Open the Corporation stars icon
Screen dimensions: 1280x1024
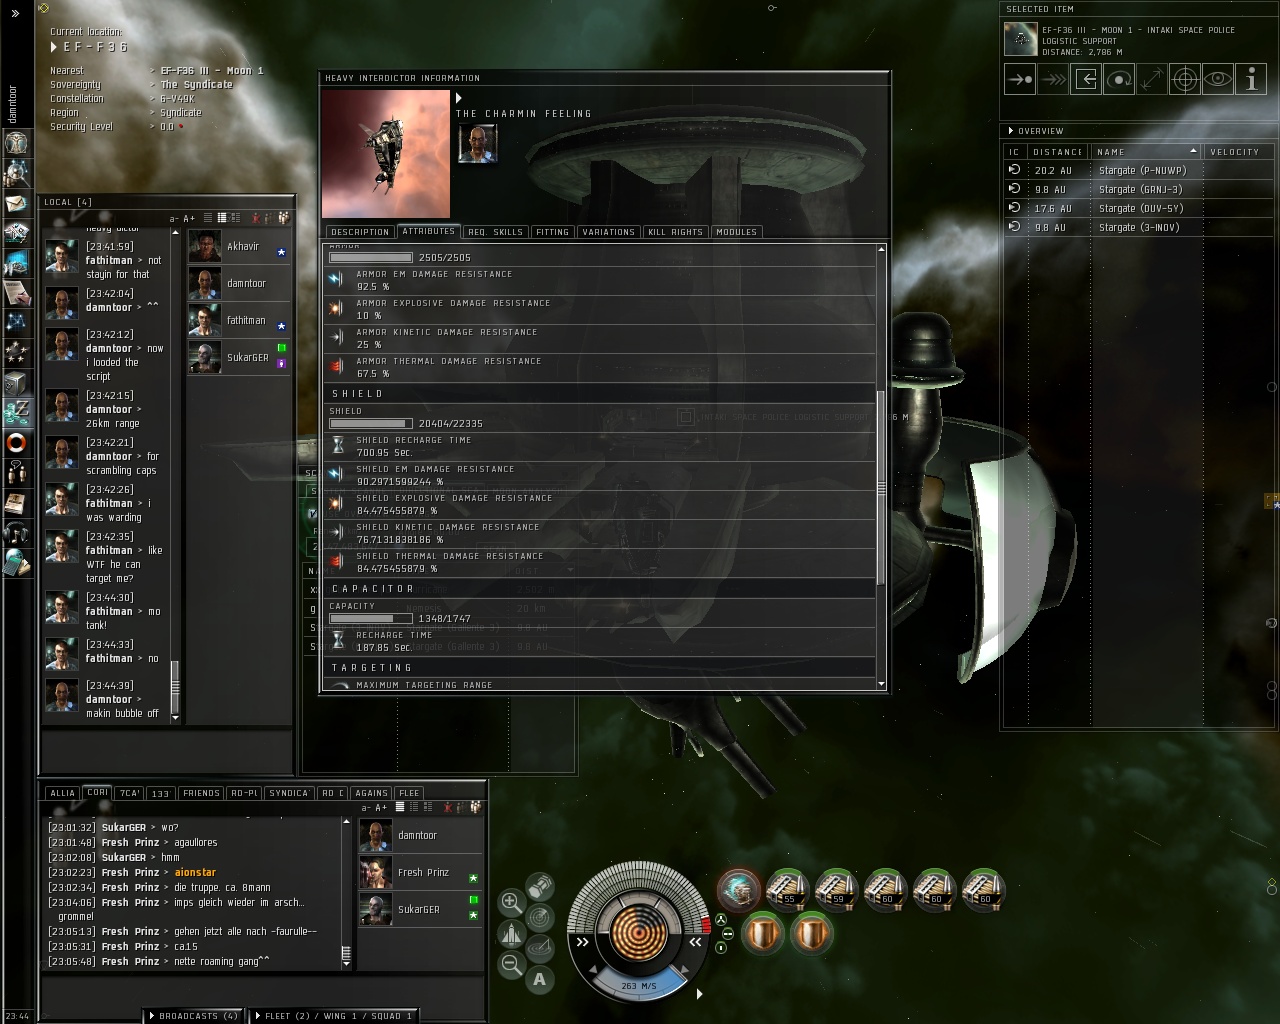[x=17, y=352]
